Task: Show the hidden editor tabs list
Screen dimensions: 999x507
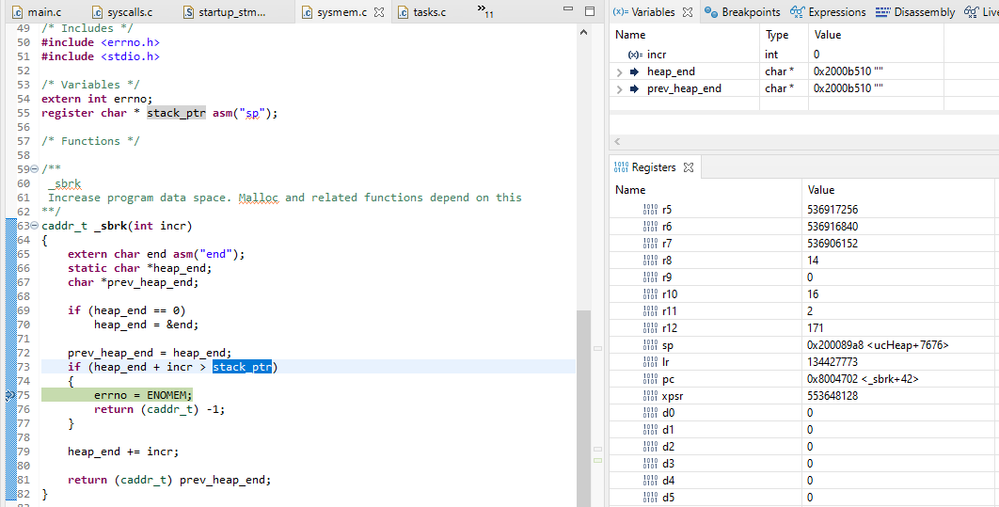Action: point(485,11)
